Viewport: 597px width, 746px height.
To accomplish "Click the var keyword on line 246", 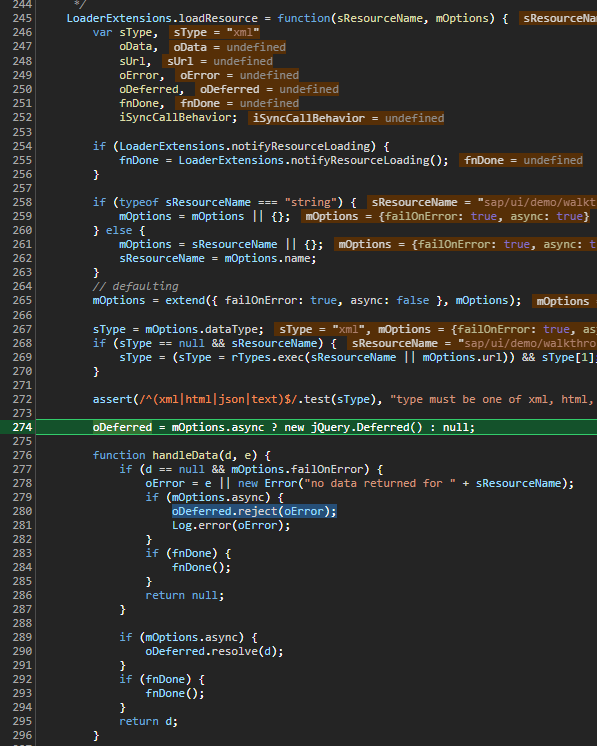I will 102,32.
